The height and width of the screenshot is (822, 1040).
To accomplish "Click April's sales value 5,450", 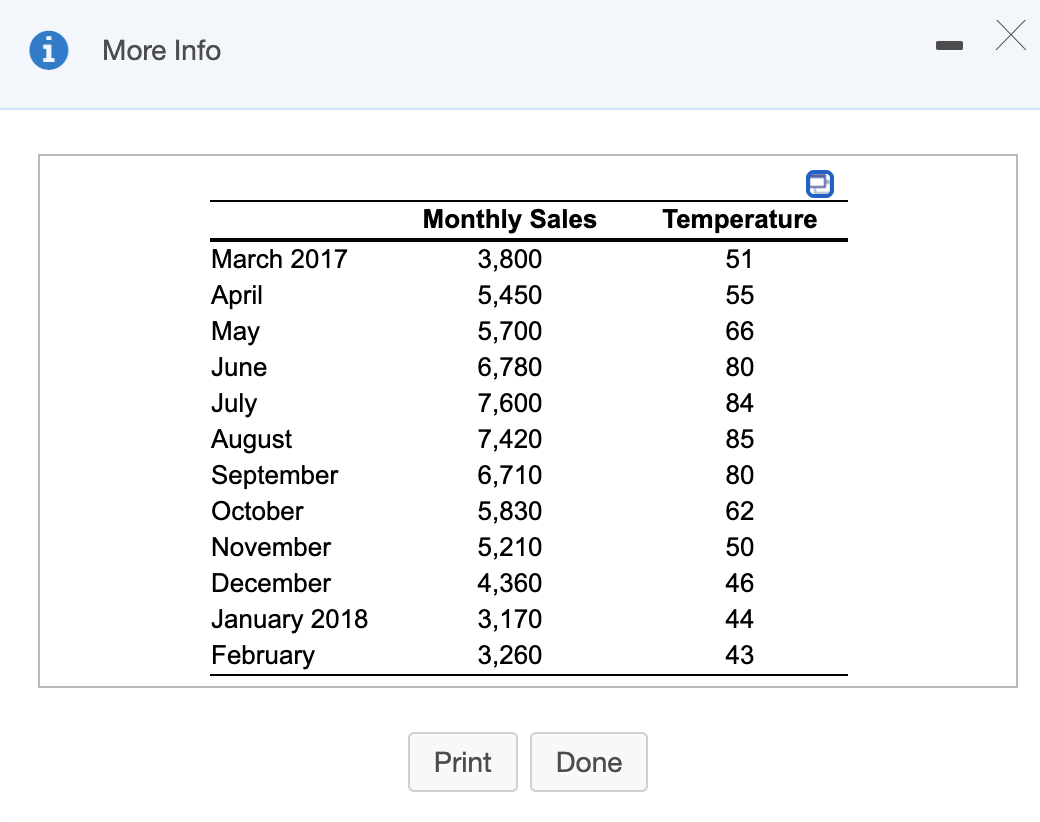I will coord(509,295).
